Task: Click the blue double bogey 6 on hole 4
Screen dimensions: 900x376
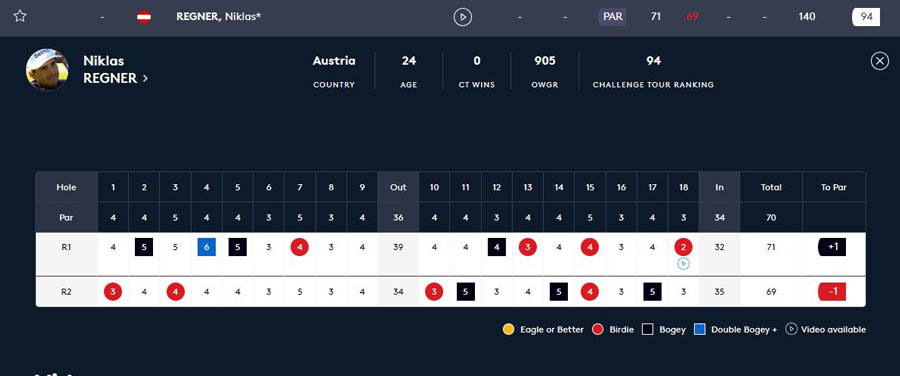Action: tap(207, 247)
